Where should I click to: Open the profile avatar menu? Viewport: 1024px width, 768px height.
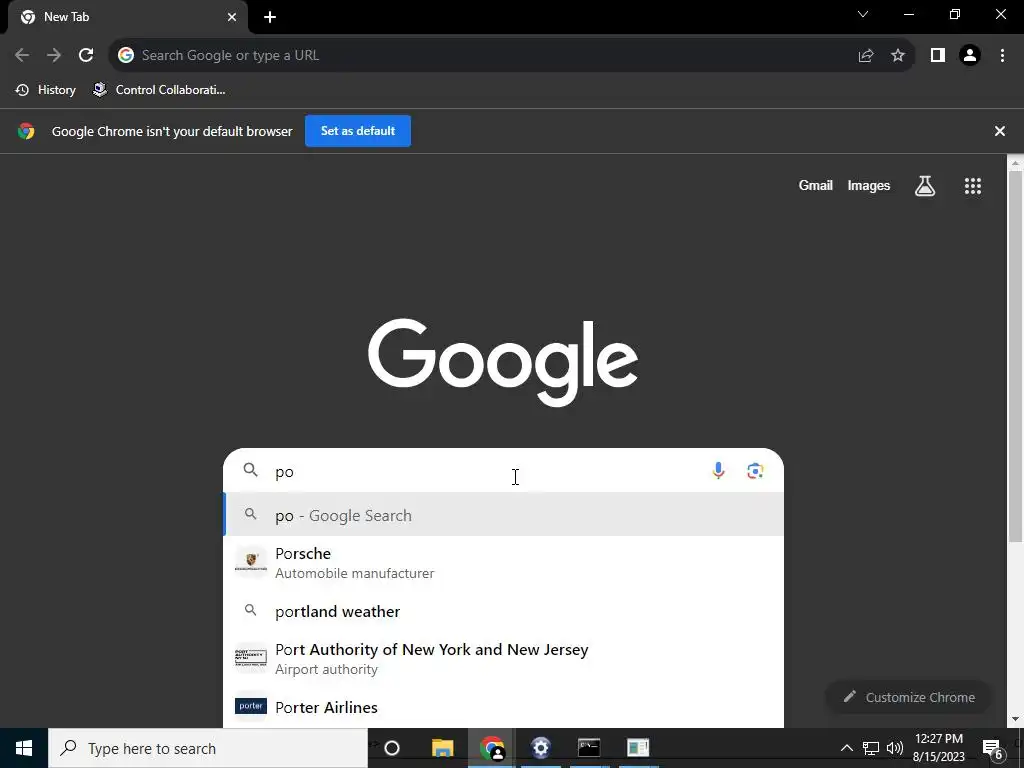(x=970, y=56)
